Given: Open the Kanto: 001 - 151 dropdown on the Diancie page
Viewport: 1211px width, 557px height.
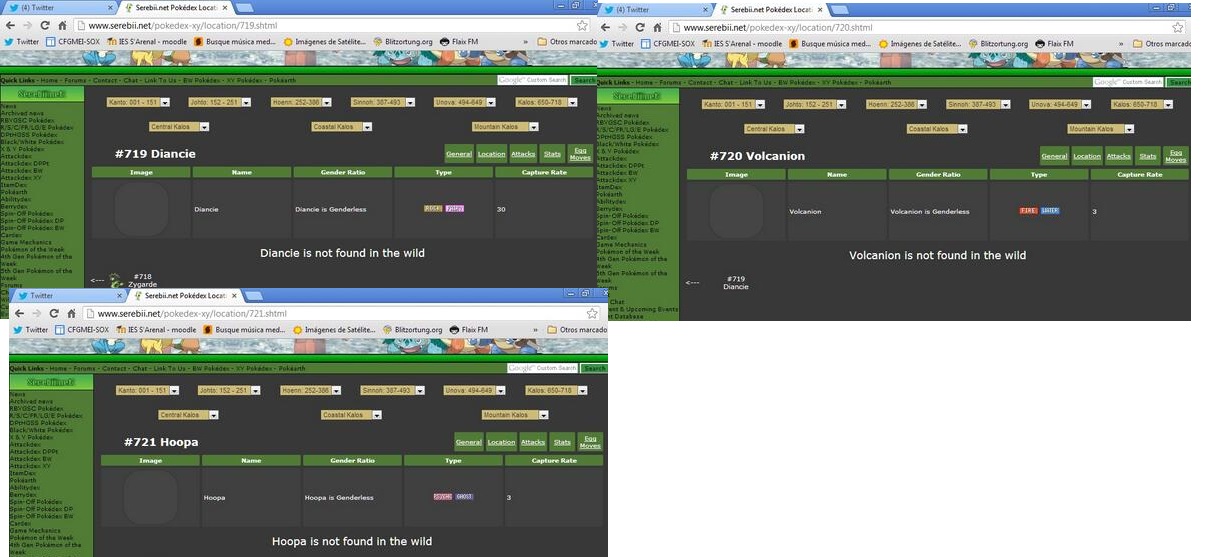Looking at the screenshot, I should click(138, 102).
